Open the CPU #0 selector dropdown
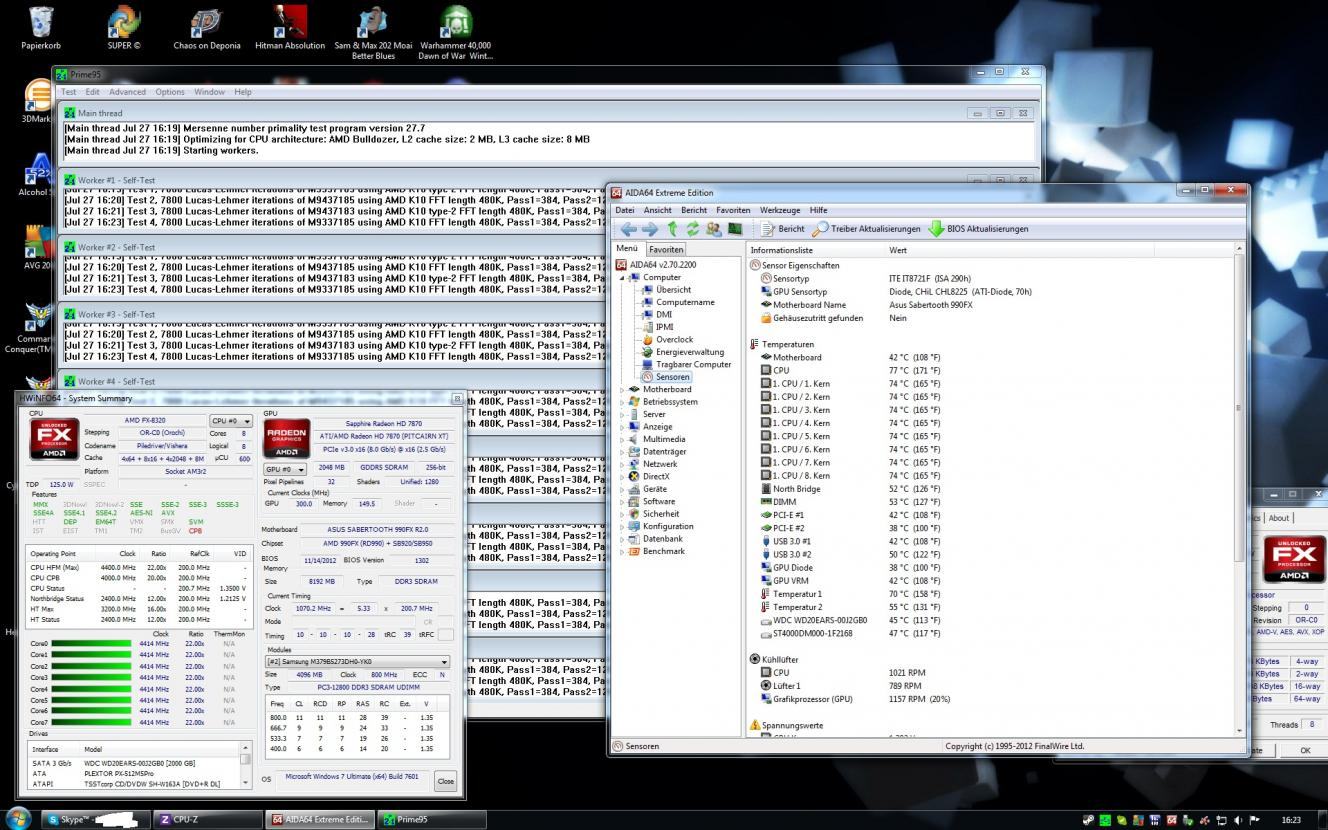The height and width of the screenshot is (830, 1328). (x=231, y=421)
